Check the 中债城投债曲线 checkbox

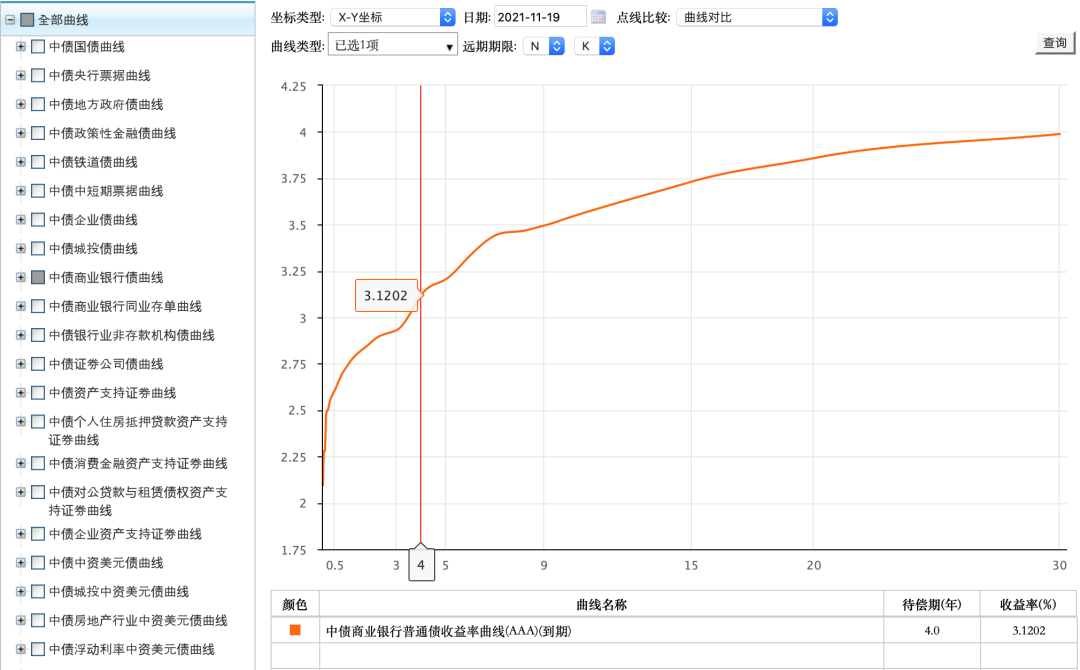[x=38, y=248]
